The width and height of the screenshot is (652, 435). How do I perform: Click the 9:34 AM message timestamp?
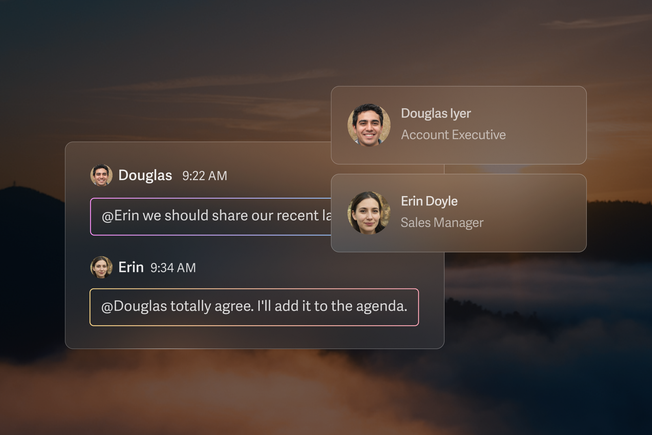173,268
